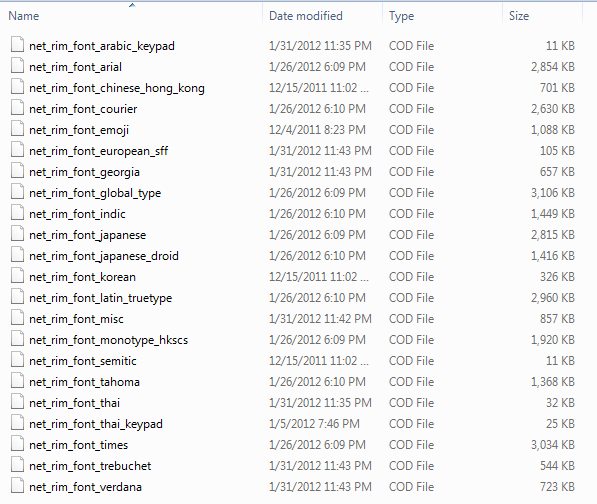
Task: Click the net_rim_font_latin_truetype entry name
Action: pos(101,298)
